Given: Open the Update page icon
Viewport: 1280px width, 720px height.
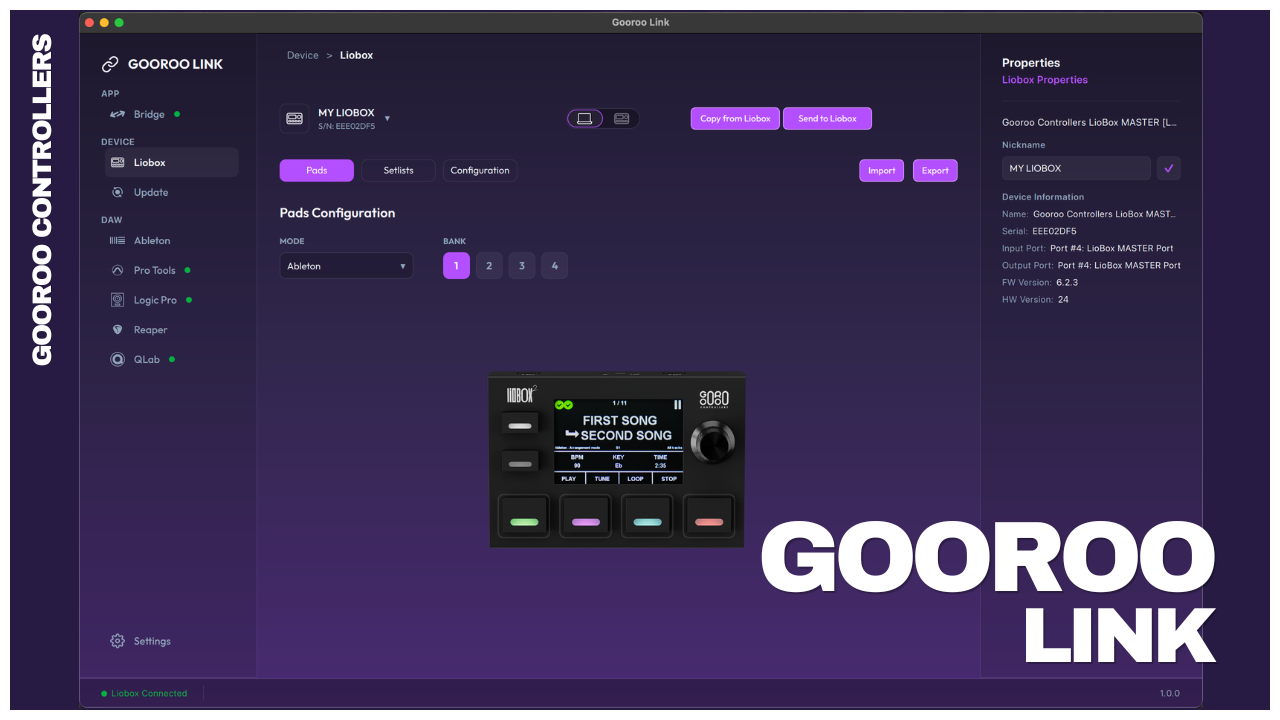Looking at the screenshot, I should click(x=118, y=192).
